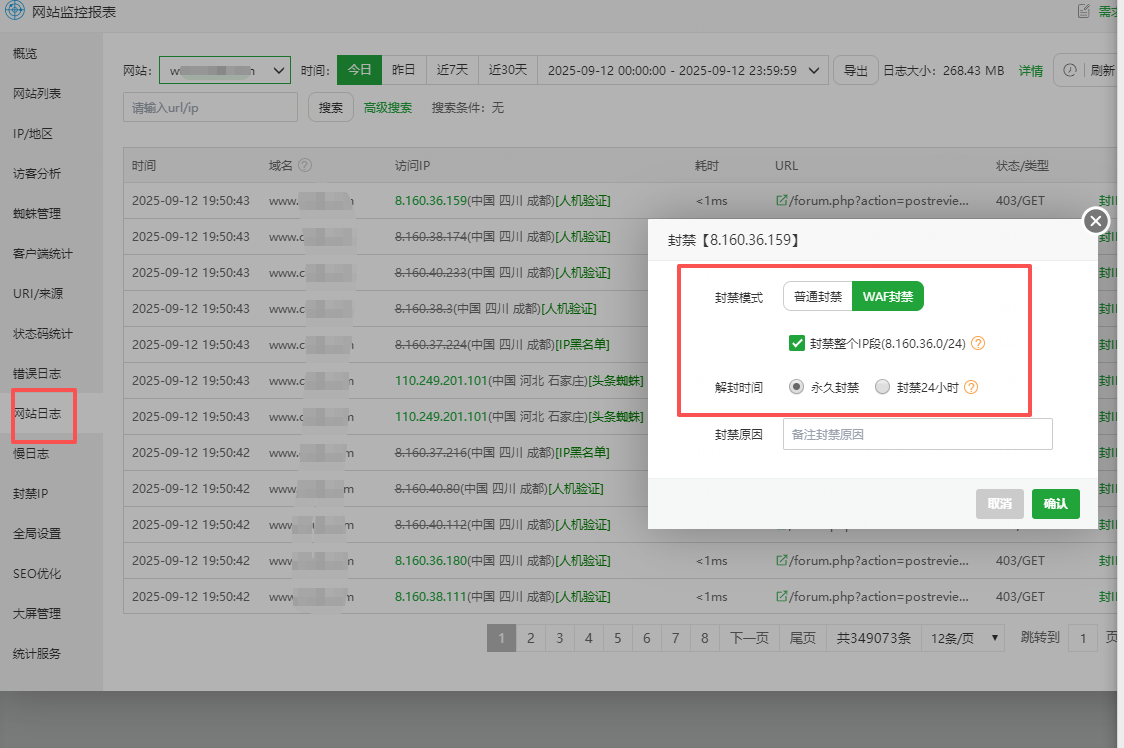
Task: Click the green 确认 button
Action: pos(1055,504)
